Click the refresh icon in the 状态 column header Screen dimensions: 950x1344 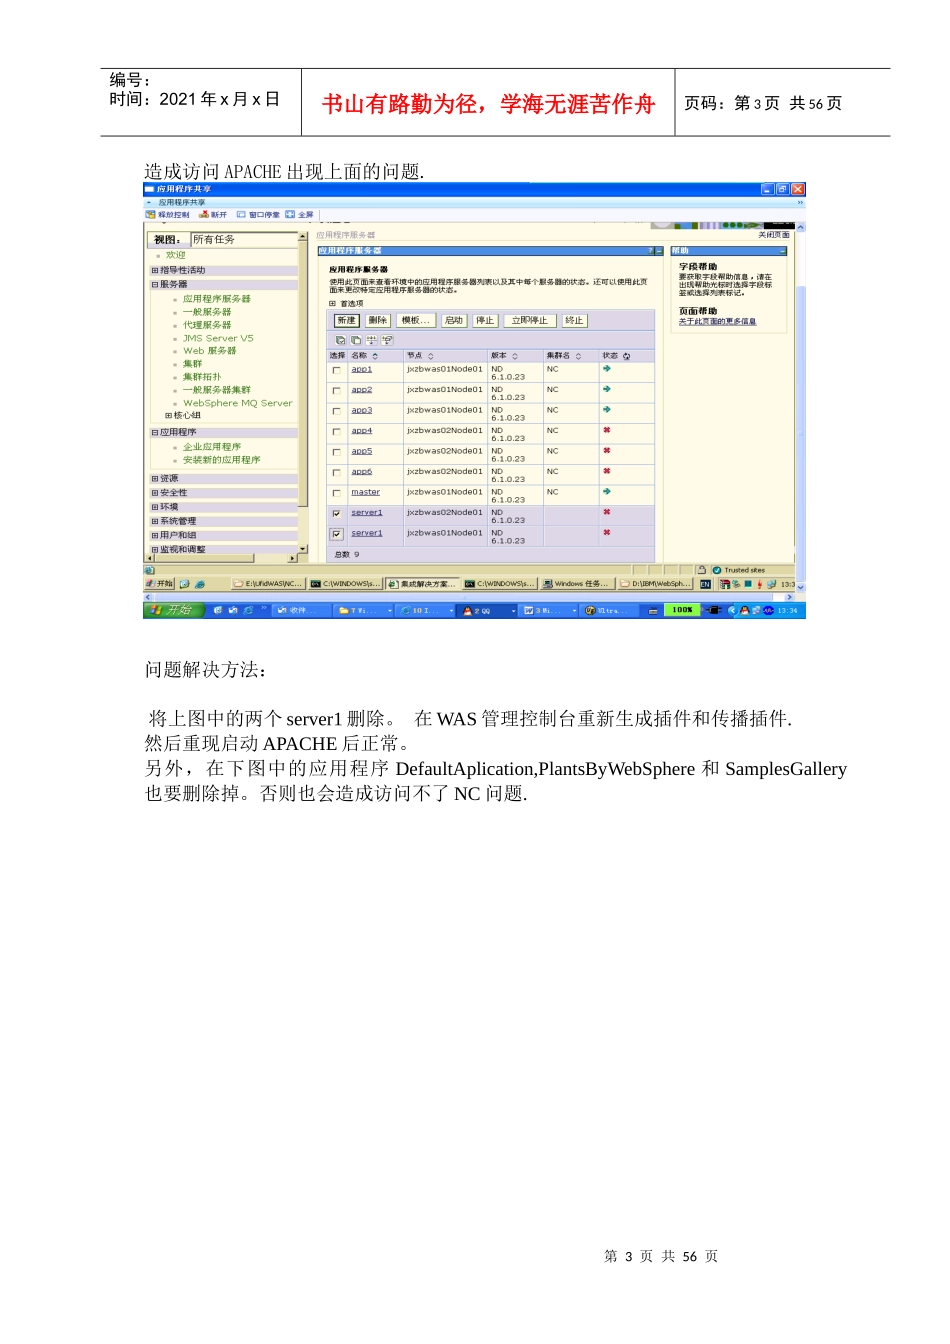pyautogui.click(x=627, y=356)
